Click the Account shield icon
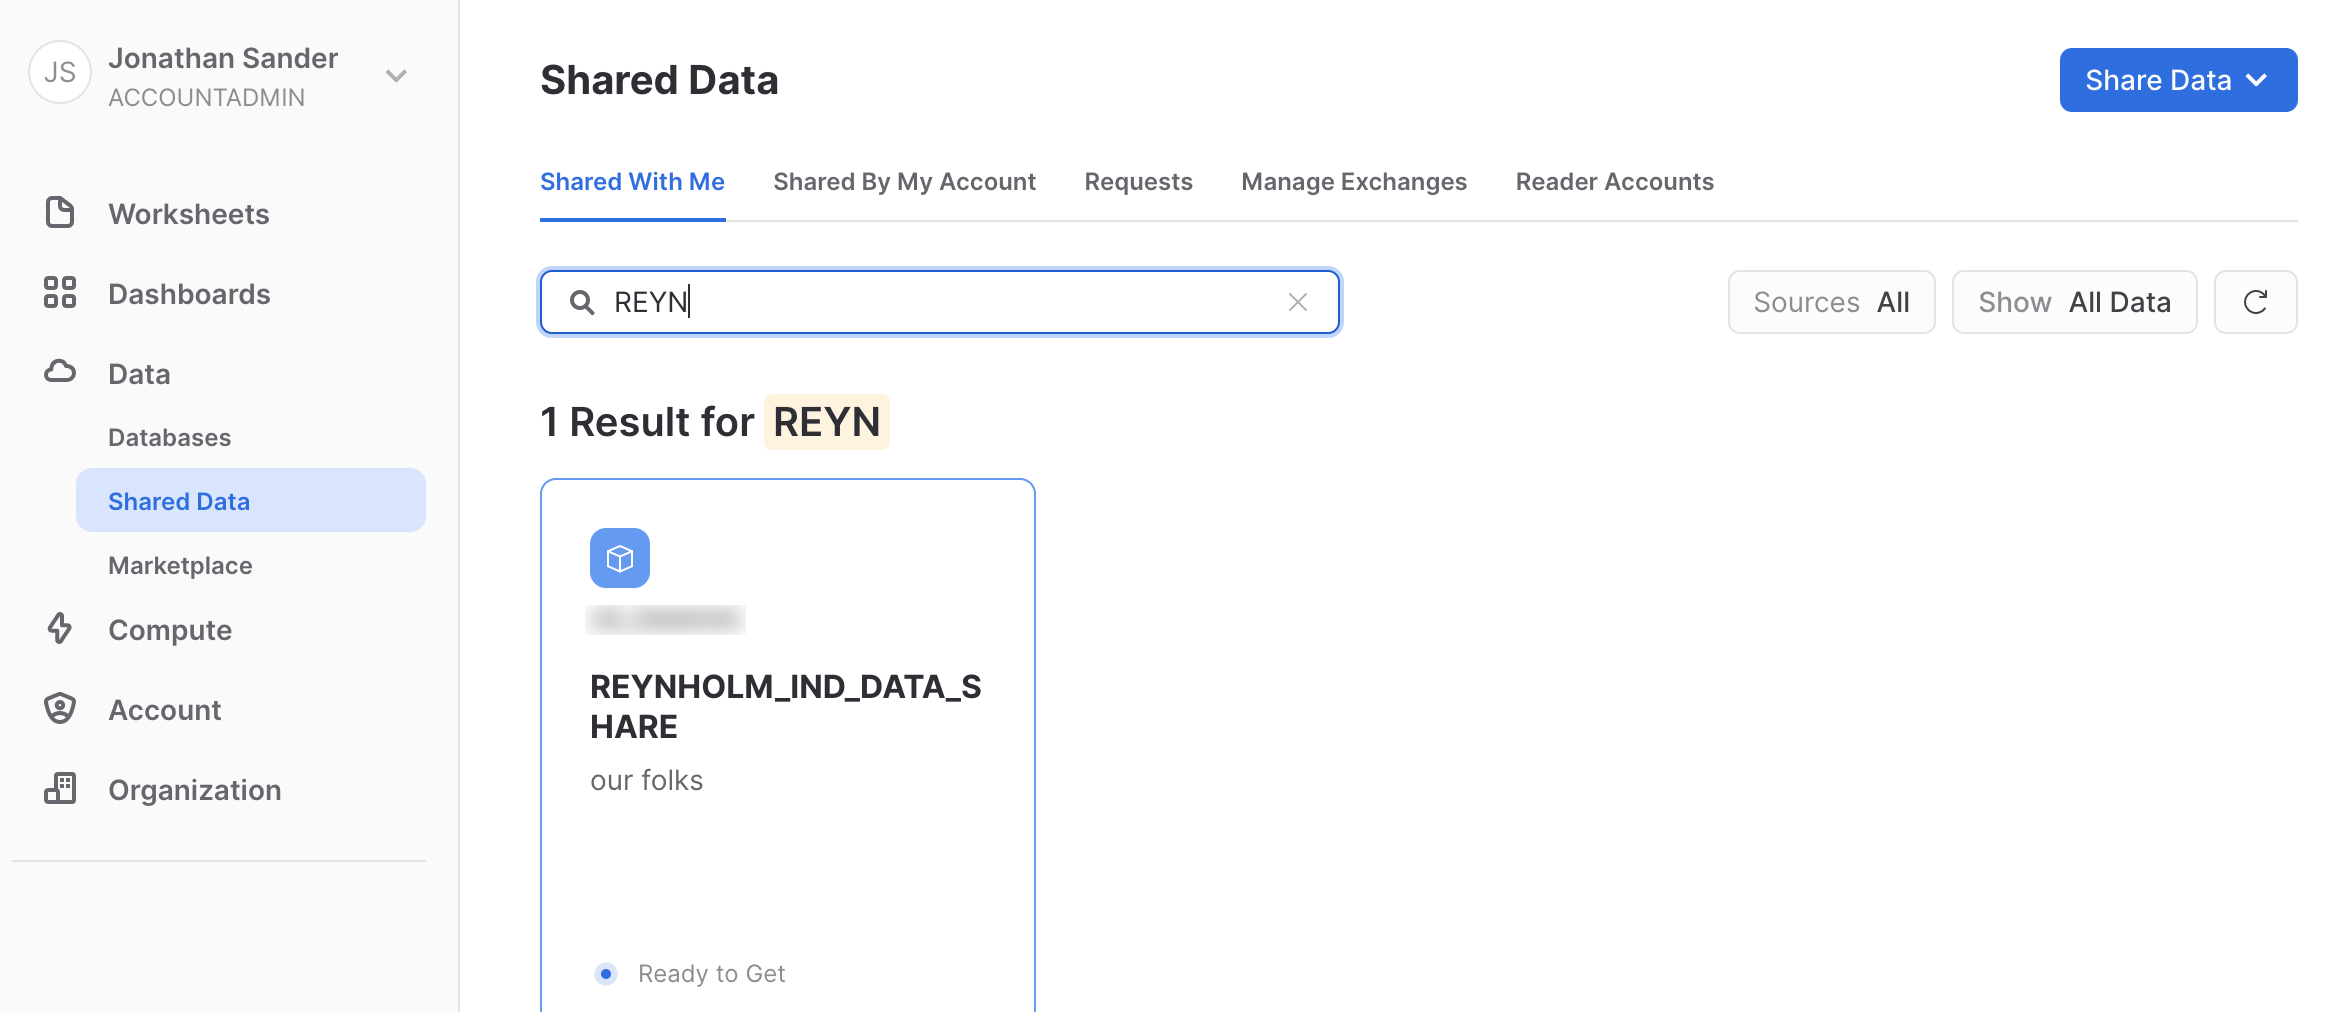This screenshot has width=2336, height=1012. [x=60, y=709]
